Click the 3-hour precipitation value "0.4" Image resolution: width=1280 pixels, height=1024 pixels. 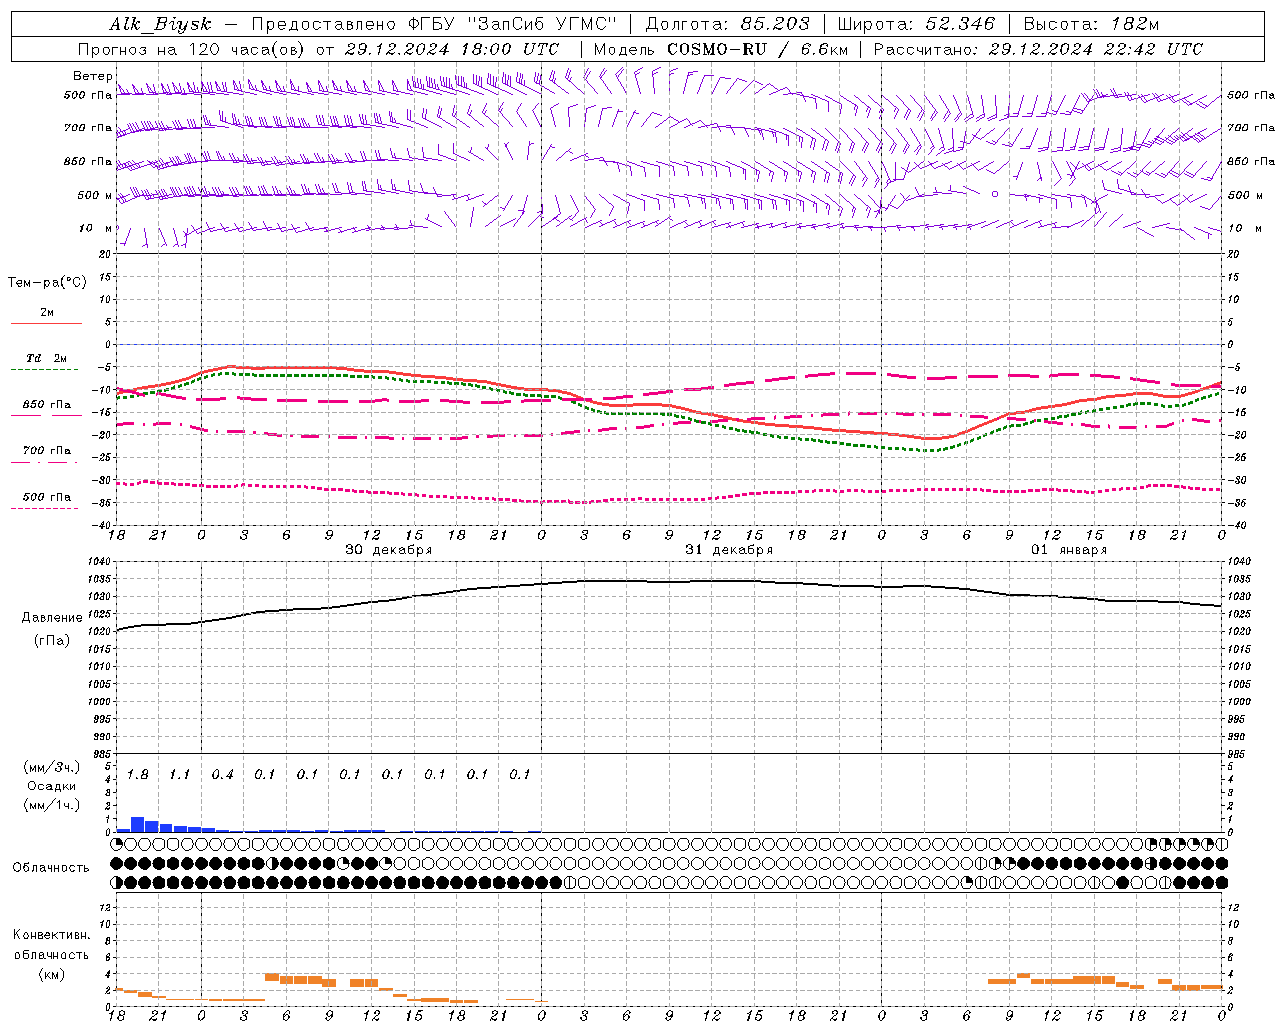(x=222, y=775)
